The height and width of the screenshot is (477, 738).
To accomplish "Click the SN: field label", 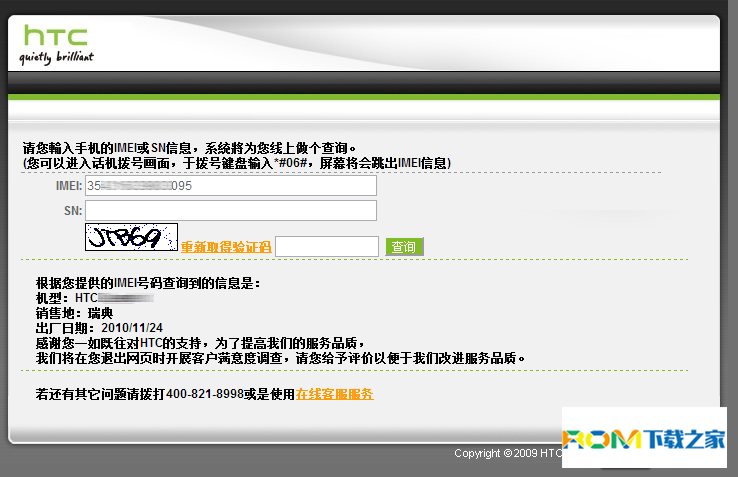I will [73, 210].
